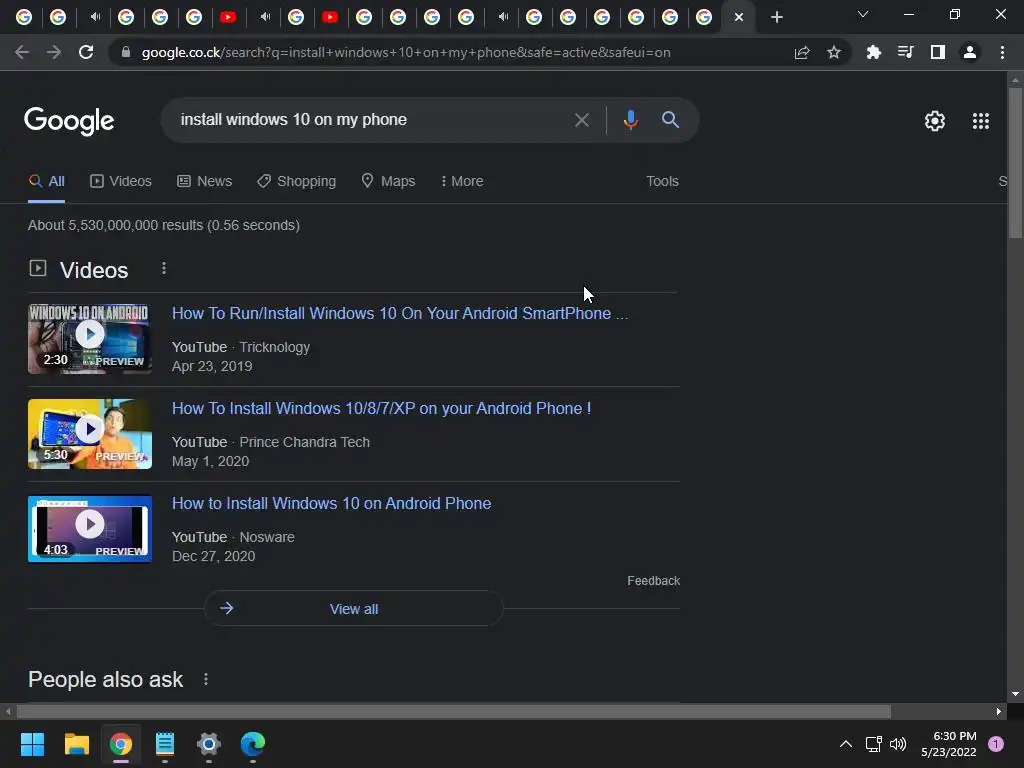Open the volume tray icon
Viewport: 1024px width, 768px height.
pyautogui.click(x=898, y=744)
